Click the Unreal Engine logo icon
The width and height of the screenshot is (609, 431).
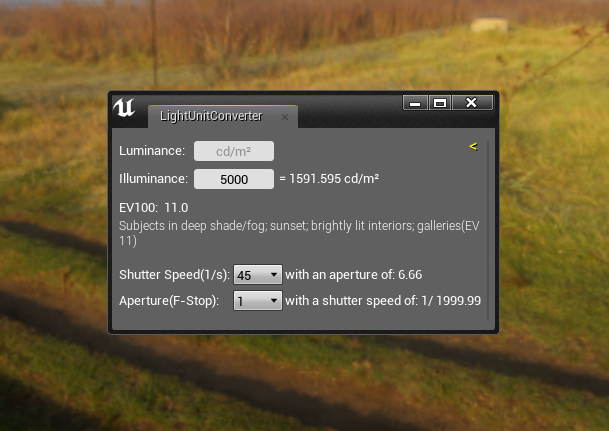pos(124,108)
